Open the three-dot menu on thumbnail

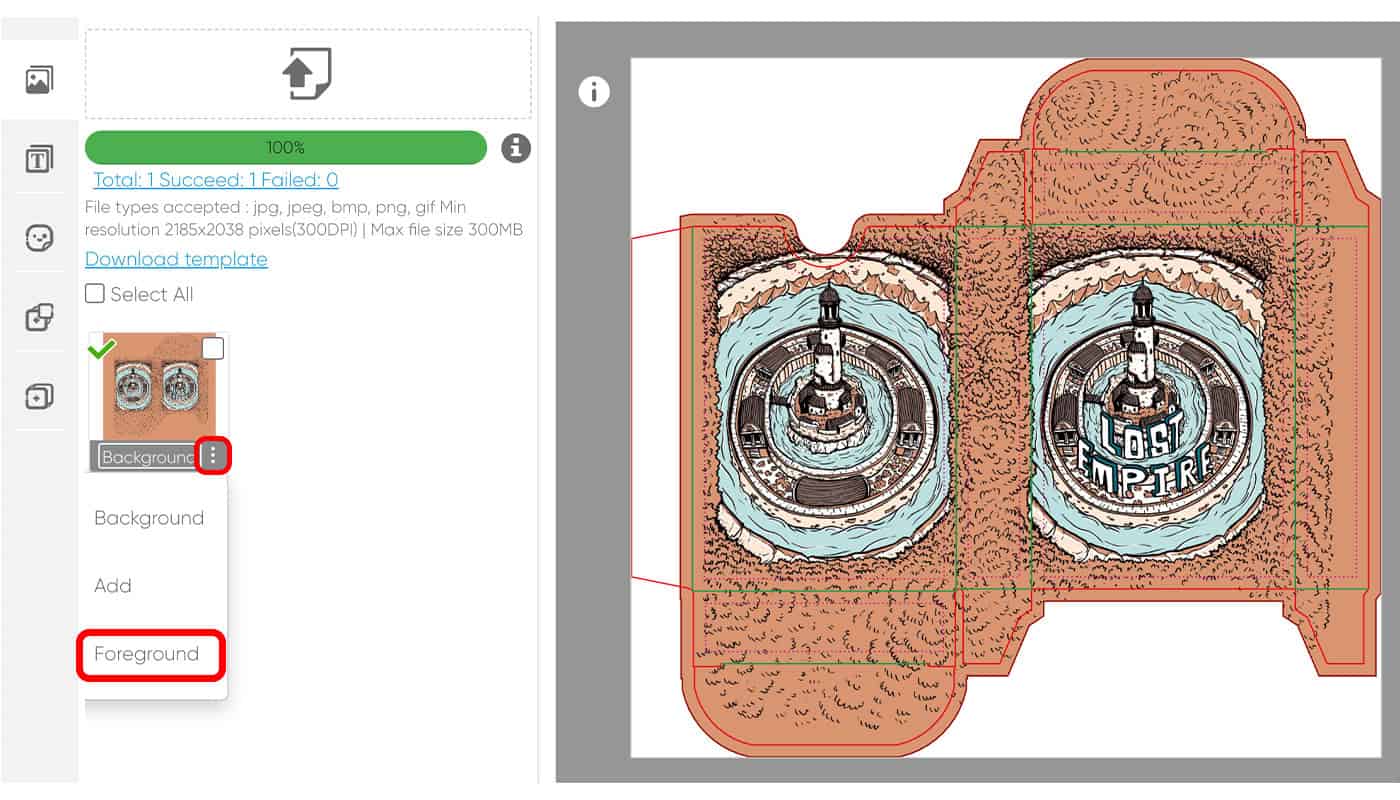213,456
